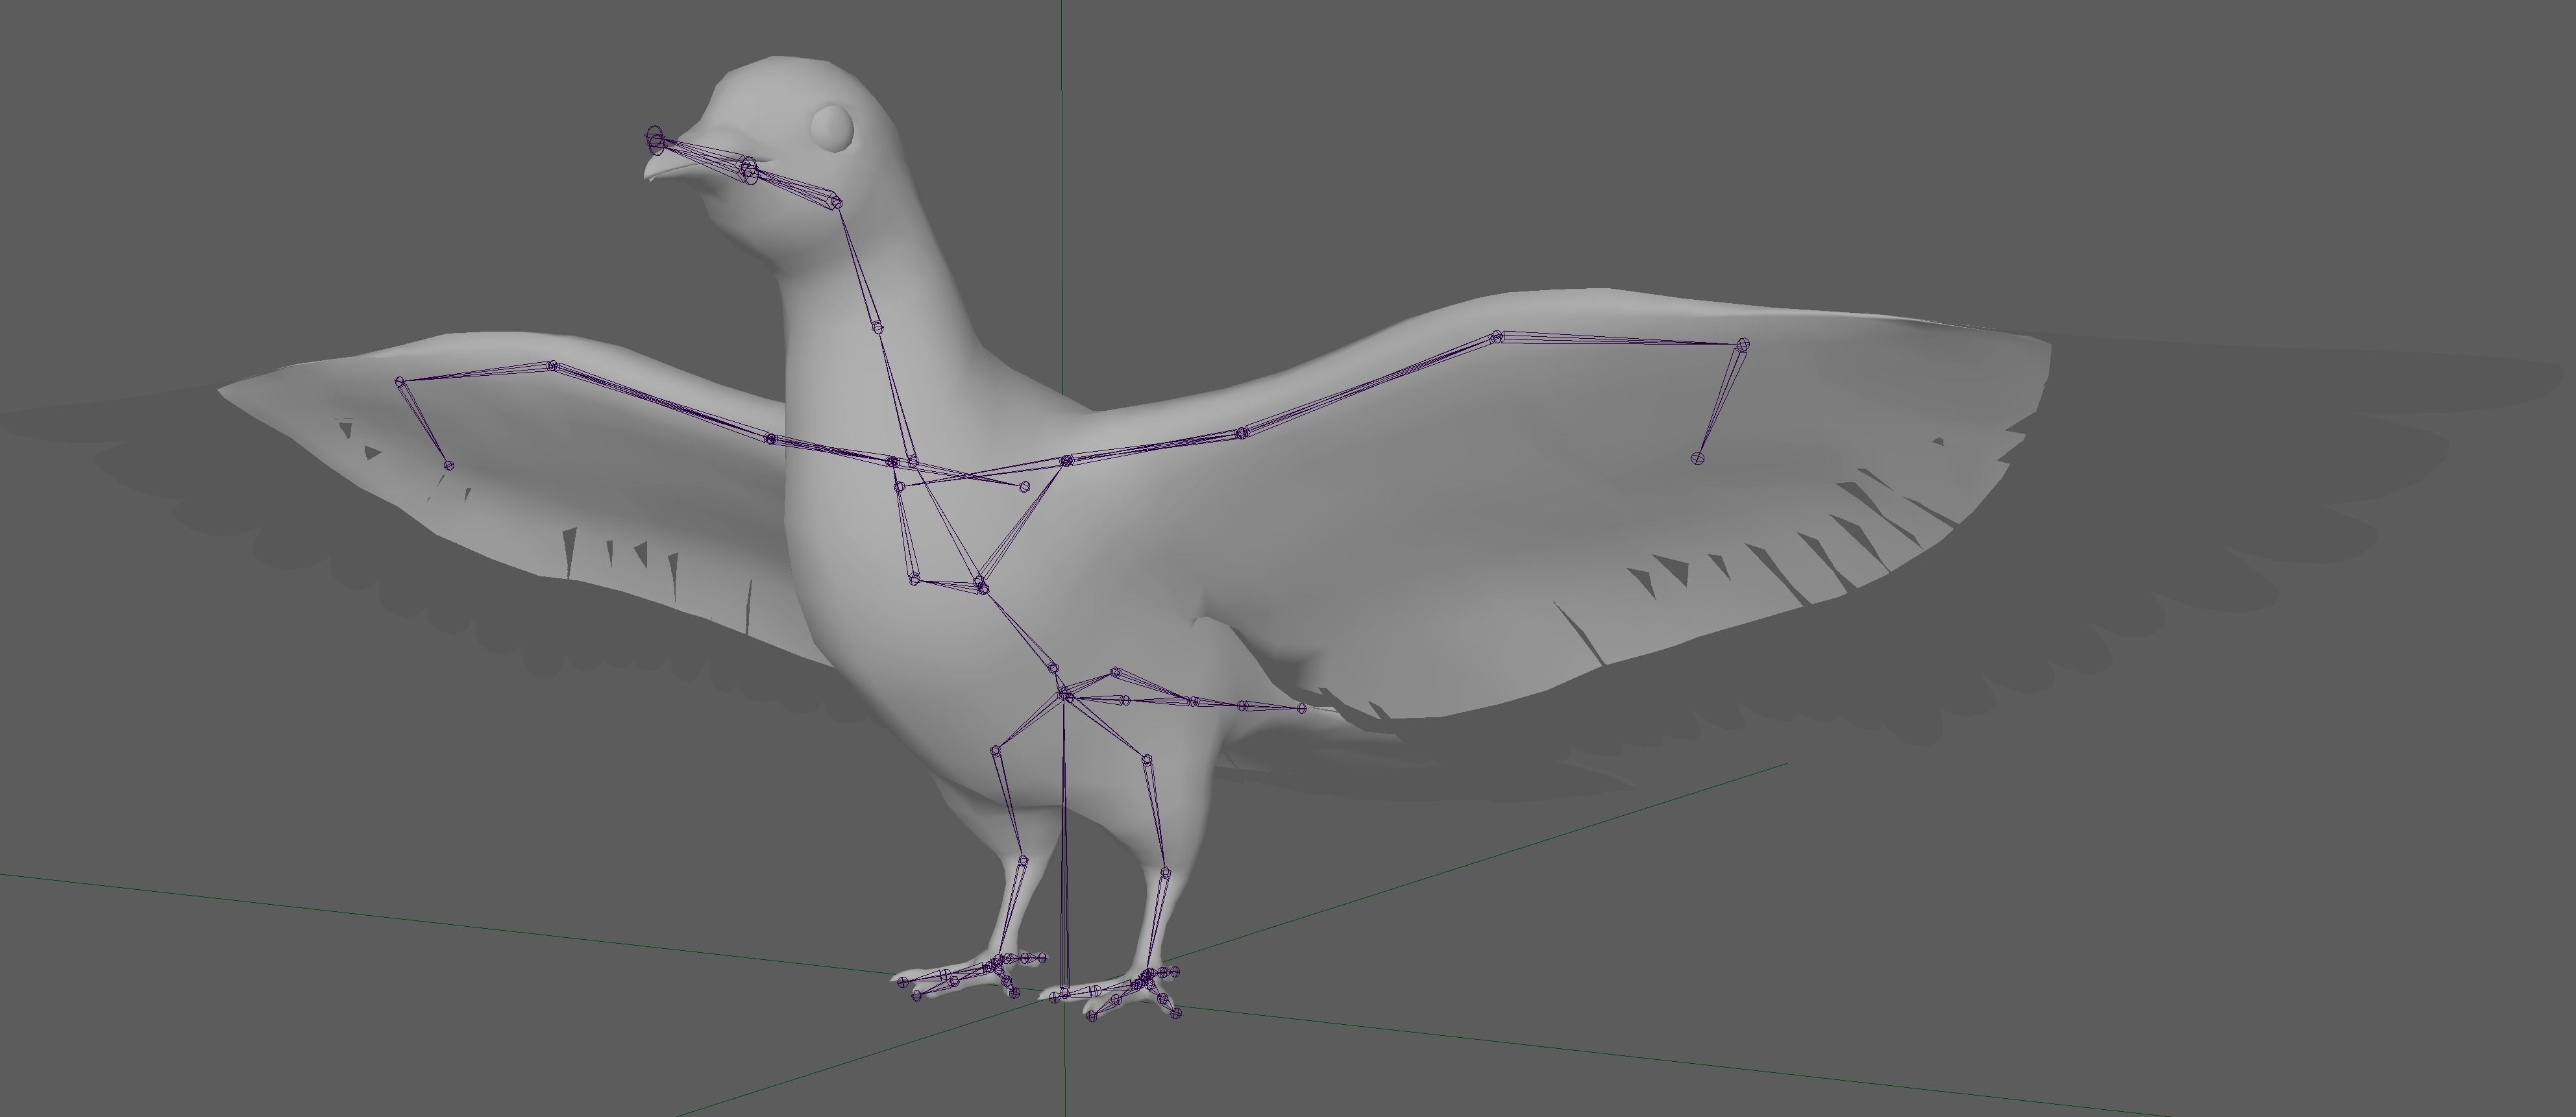The width and height of the screenshot is (2576, 1117).
Task: Select the end joint of the smaller wing
Action: tap(448, 465)
